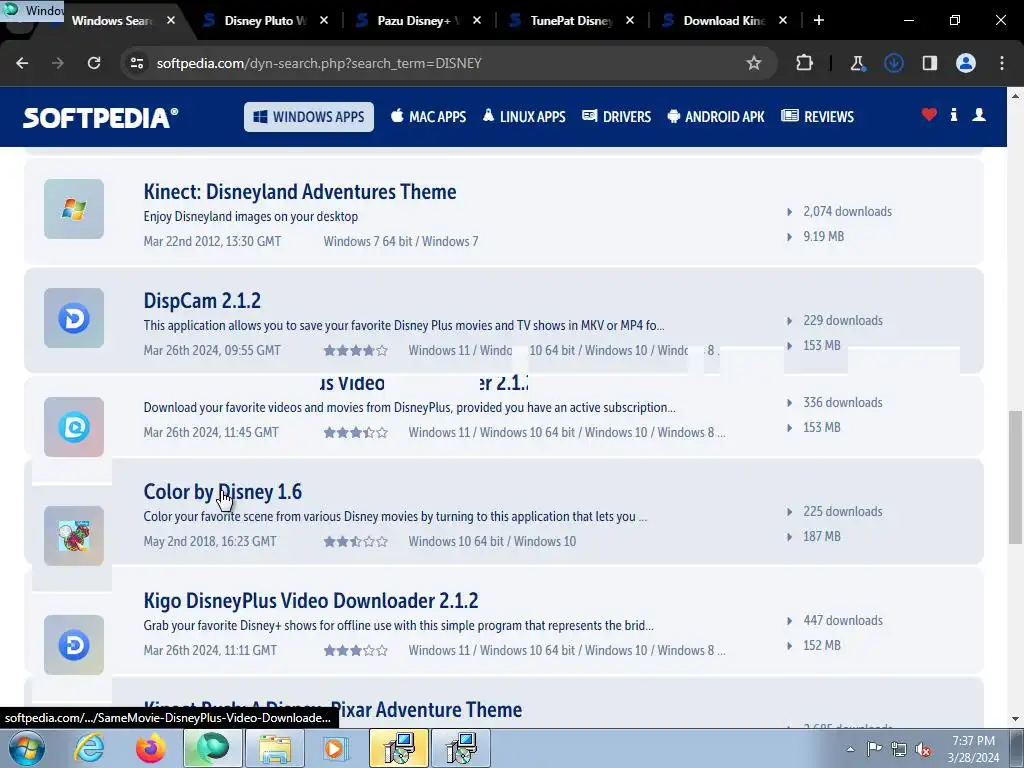This screenshot has width=1024, height=768.
Task: Switch to Windows Search browser tab
Action: click(x=111, y=20)
